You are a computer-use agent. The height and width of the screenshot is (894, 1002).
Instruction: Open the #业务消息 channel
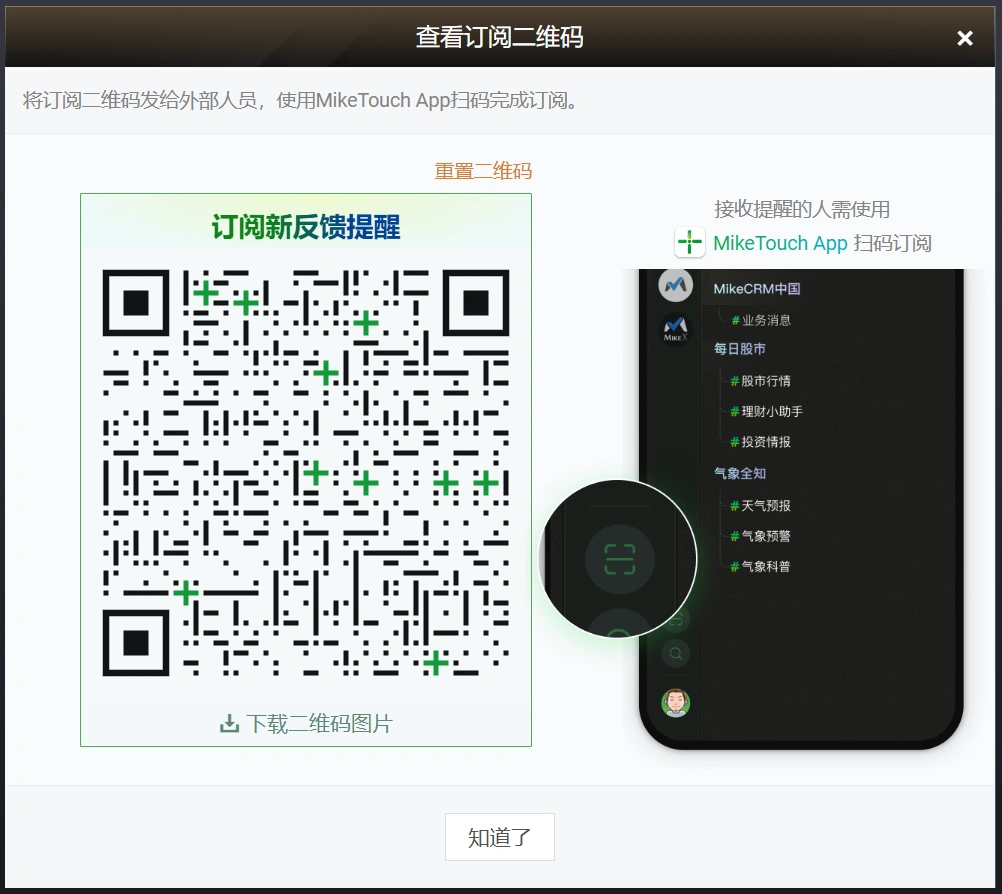click(761, 320)
